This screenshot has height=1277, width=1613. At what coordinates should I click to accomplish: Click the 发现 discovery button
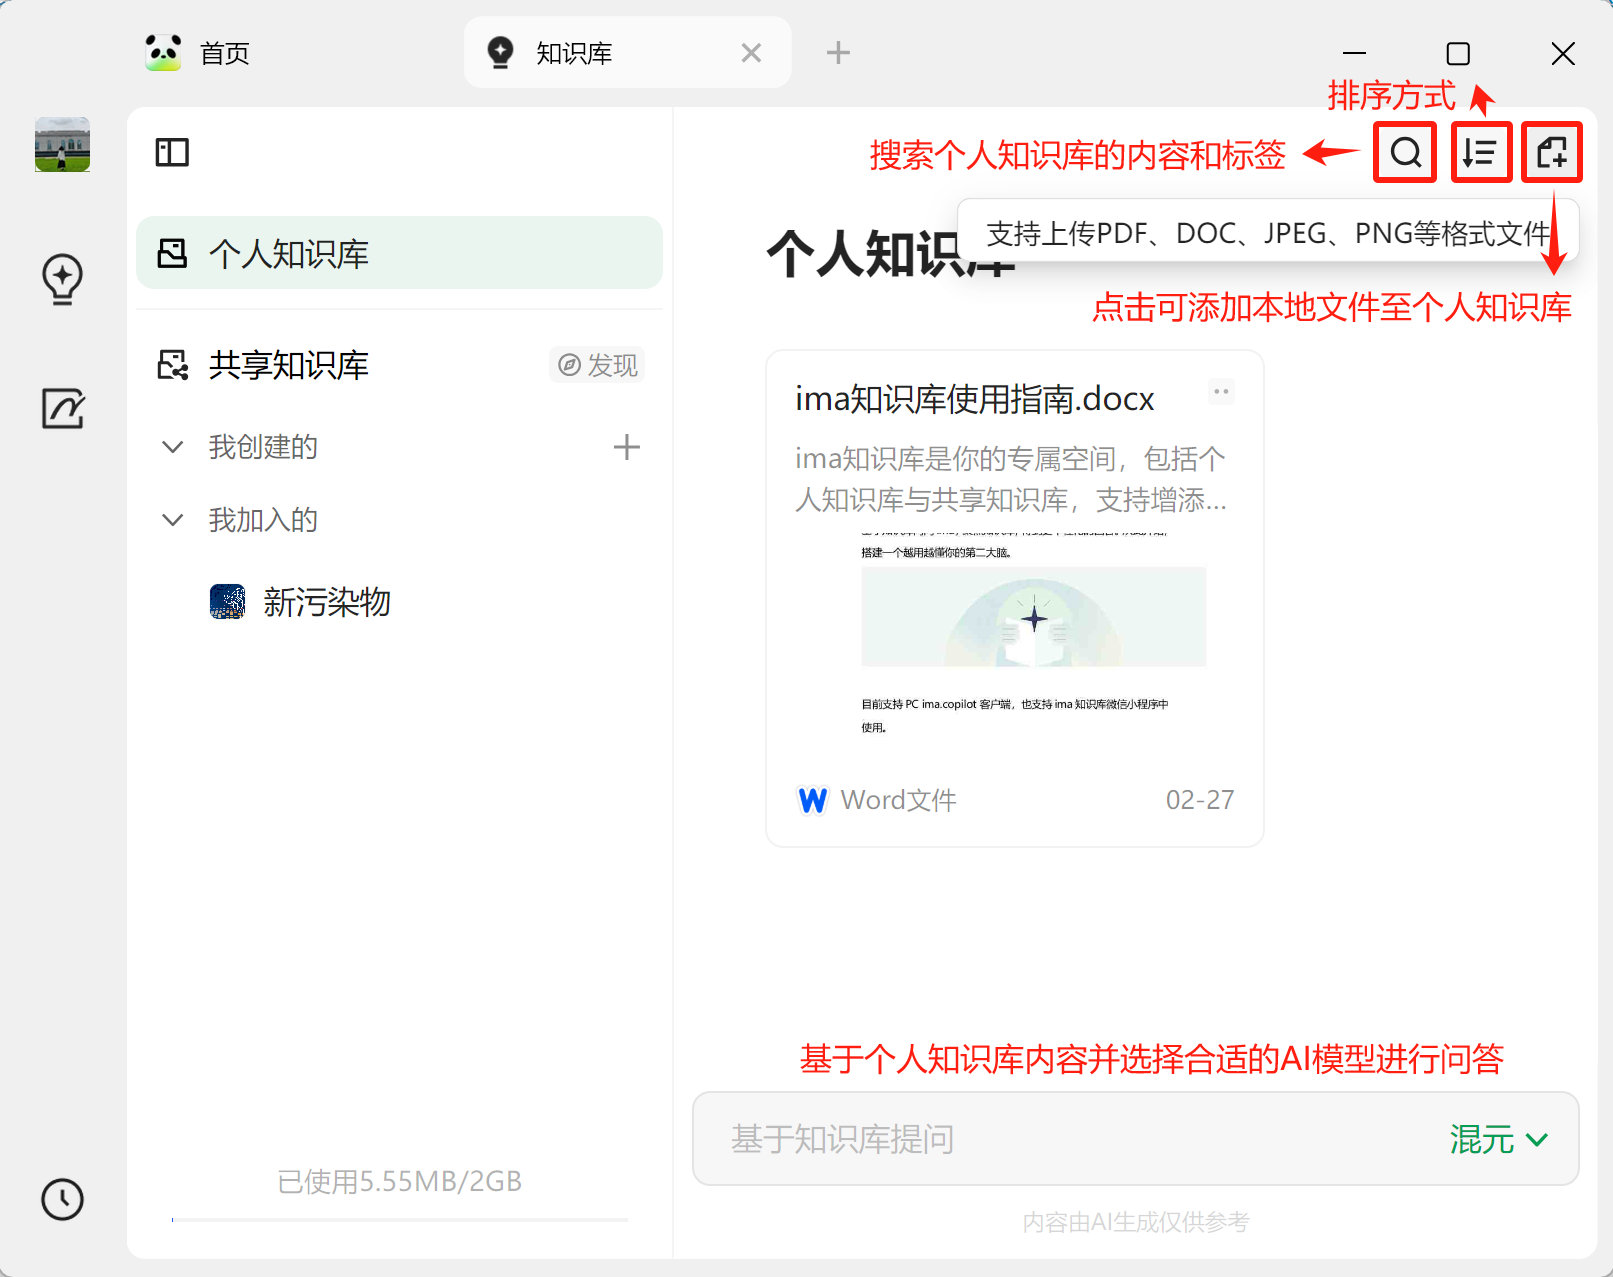597,364
